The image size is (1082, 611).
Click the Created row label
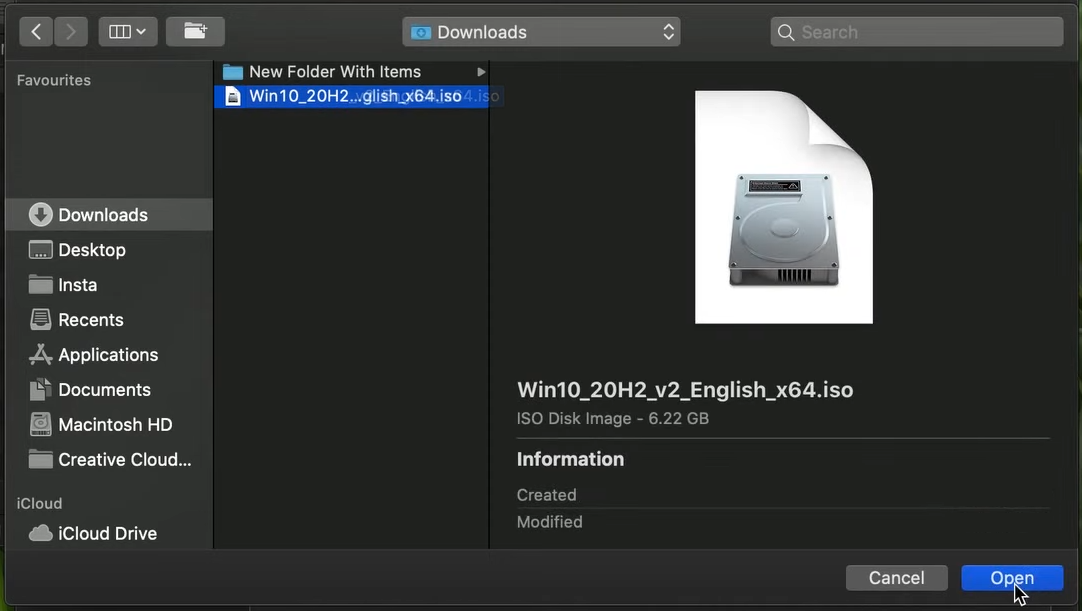point(547,495)
